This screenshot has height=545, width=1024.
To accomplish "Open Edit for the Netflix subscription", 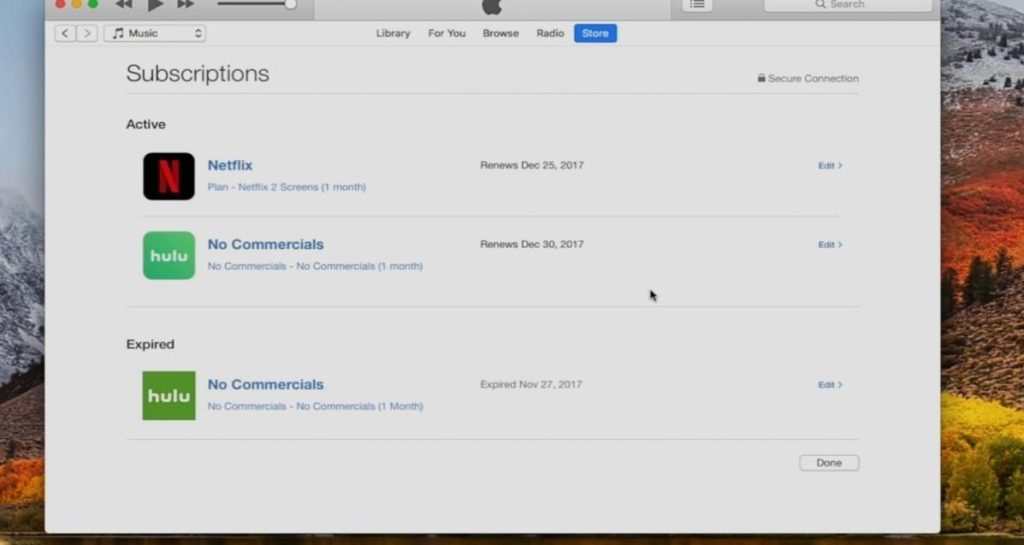I will [x=830, y=166].
